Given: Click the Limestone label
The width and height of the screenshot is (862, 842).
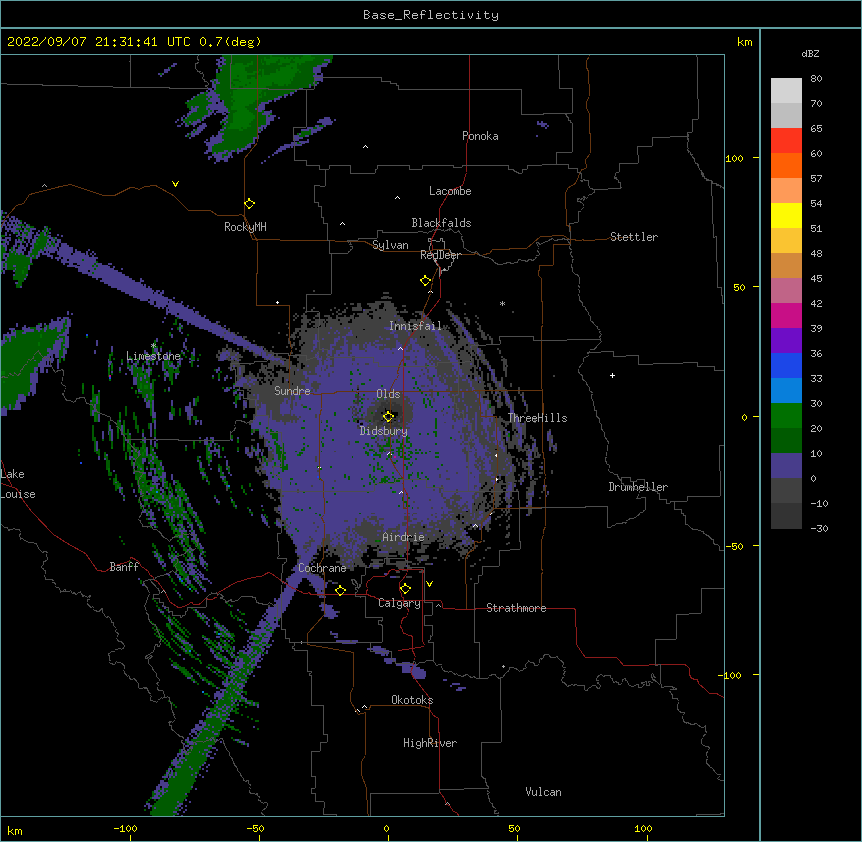Looking at the screenshot, I should tap(153, 356).
